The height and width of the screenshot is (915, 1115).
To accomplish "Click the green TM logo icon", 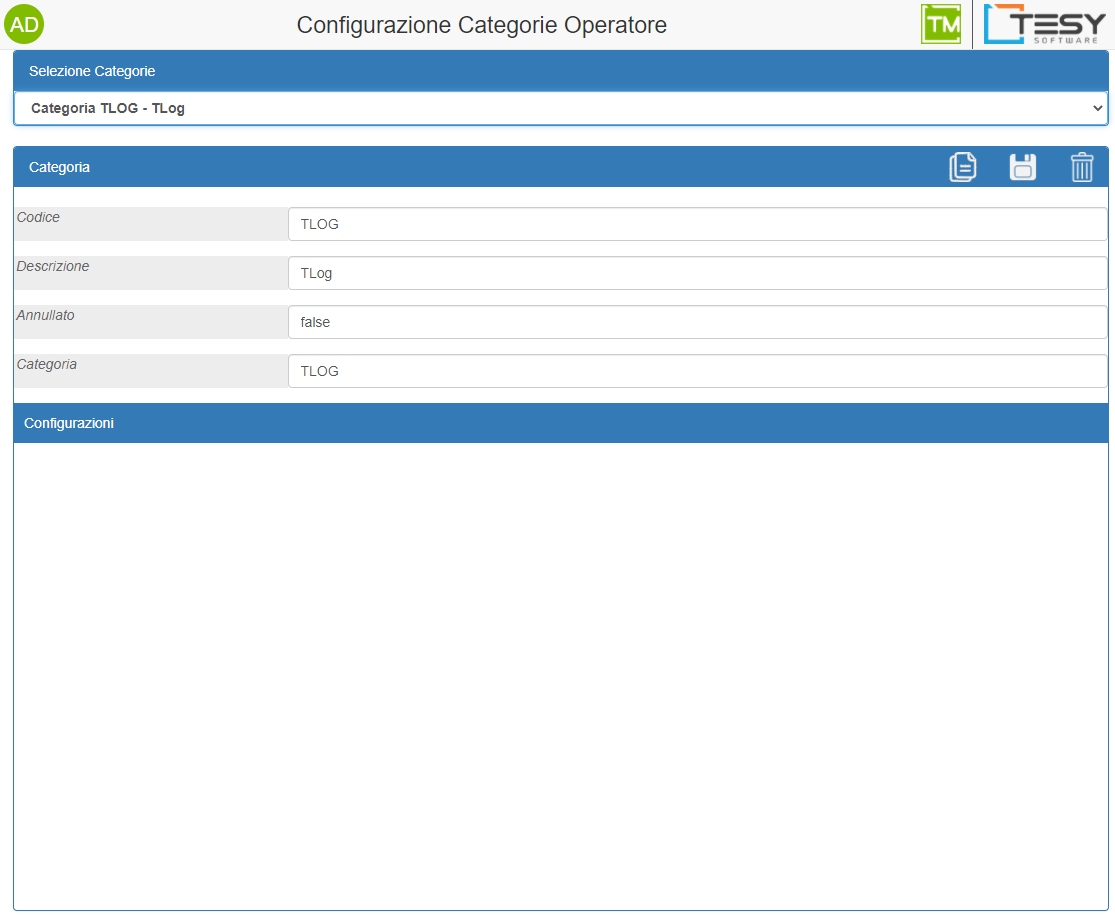I will coord(940,24).
